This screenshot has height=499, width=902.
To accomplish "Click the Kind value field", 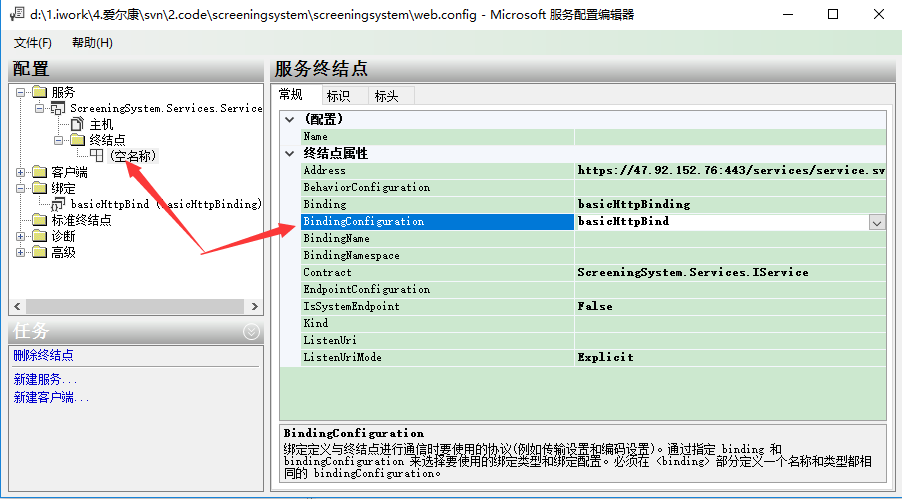I will pos(730,323).
